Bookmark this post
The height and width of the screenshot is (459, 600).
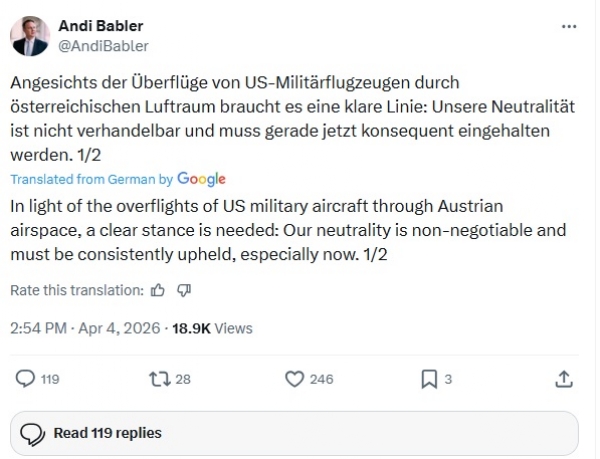[x=428, y=379]
